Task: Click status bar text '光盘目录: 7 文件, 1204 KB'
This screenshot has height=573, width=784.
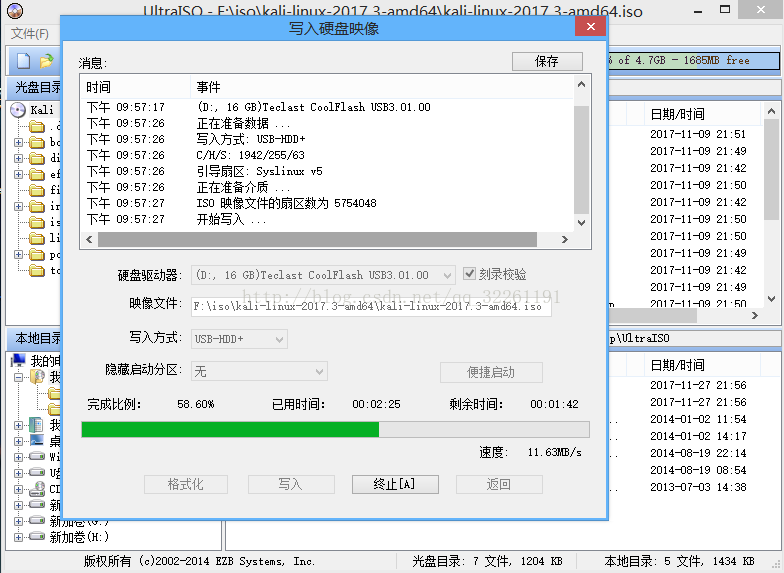Action: coord(487,561)
